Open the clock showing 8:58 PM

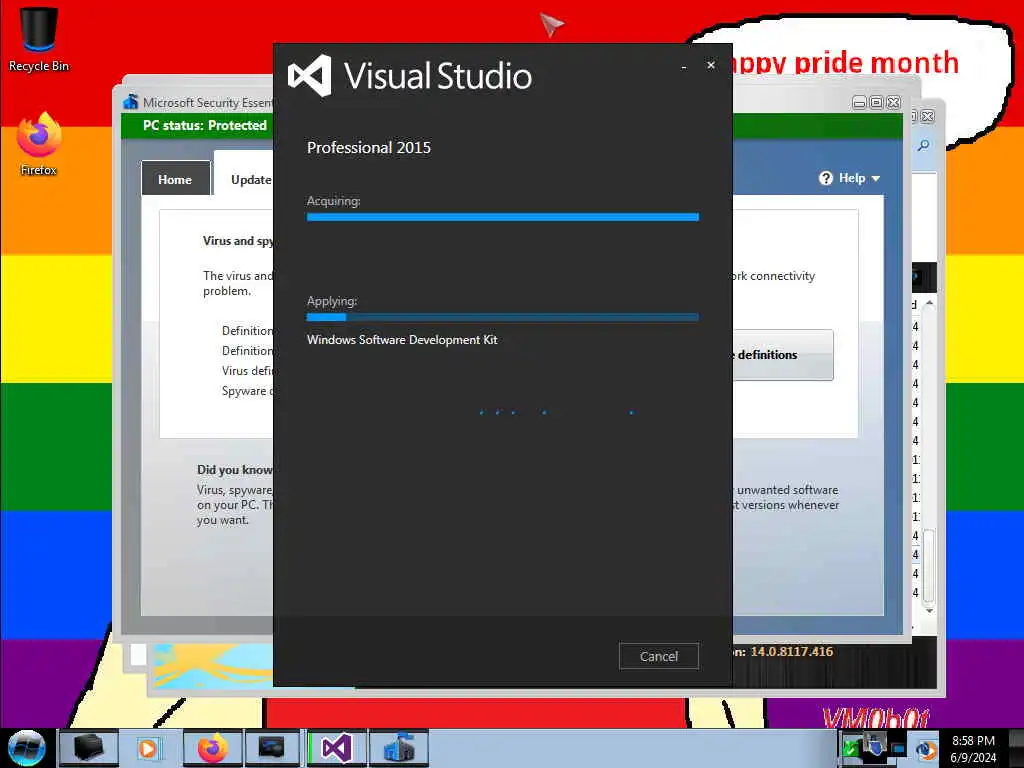coord(973,748)
